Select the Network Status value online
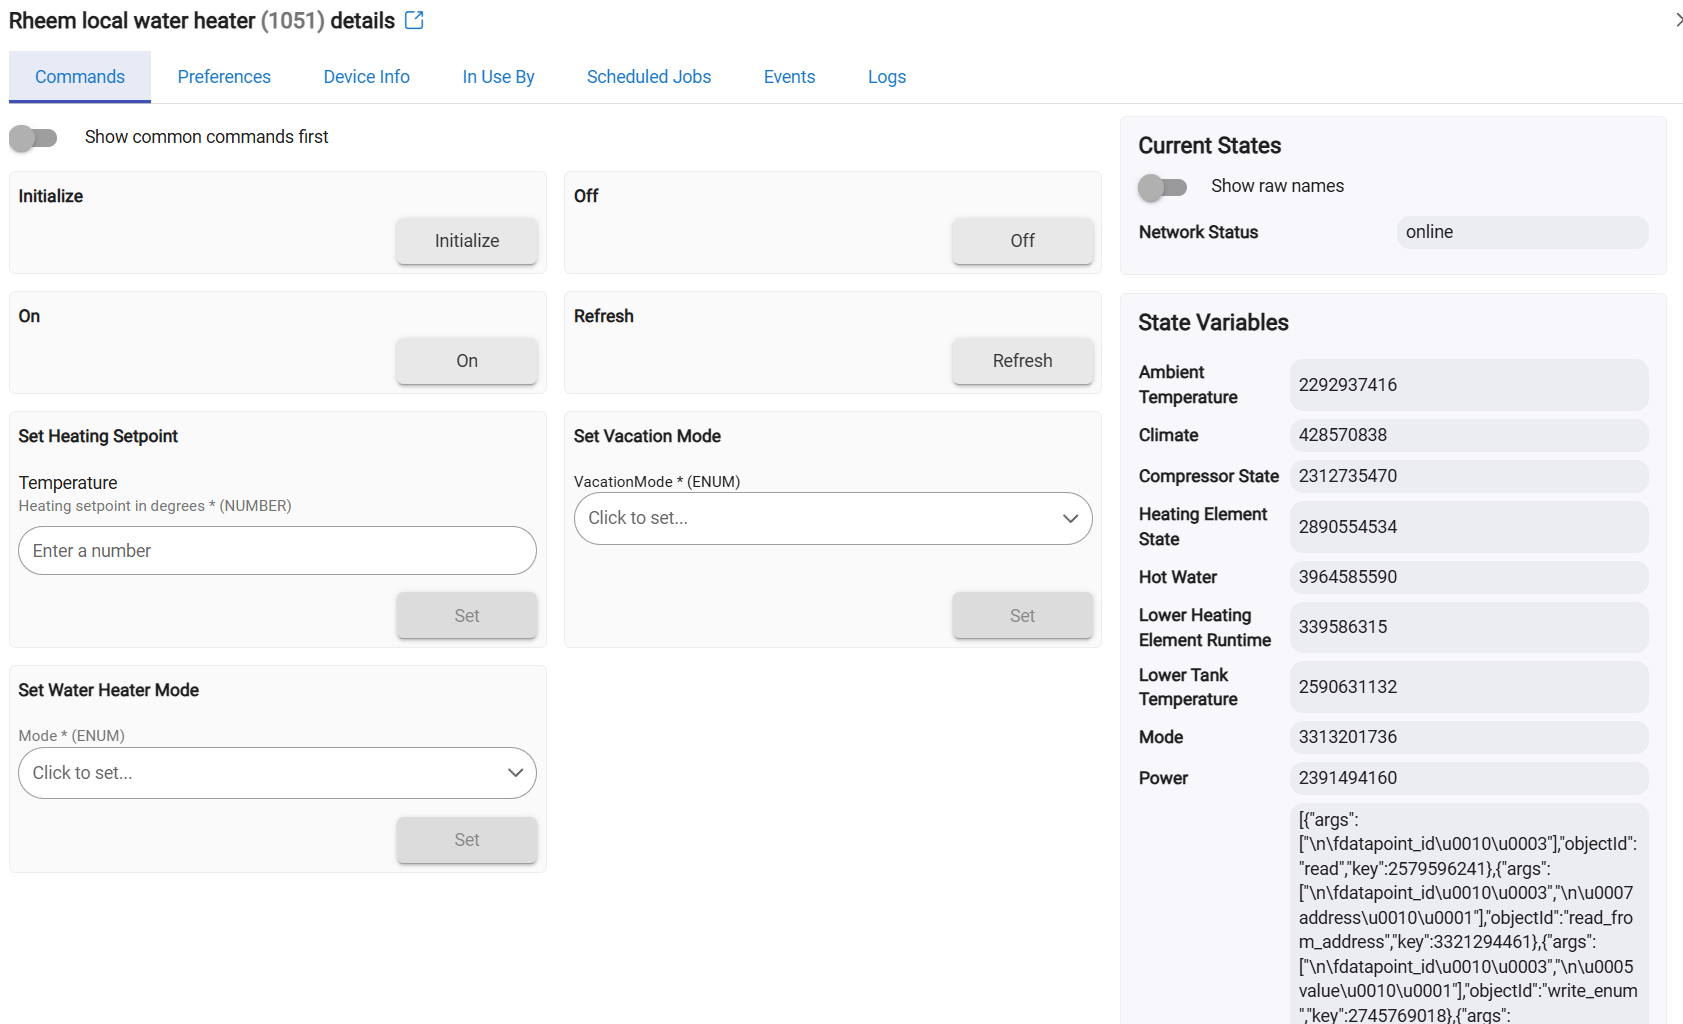Screen dimensions: 1683x1024 point(1522,232)
